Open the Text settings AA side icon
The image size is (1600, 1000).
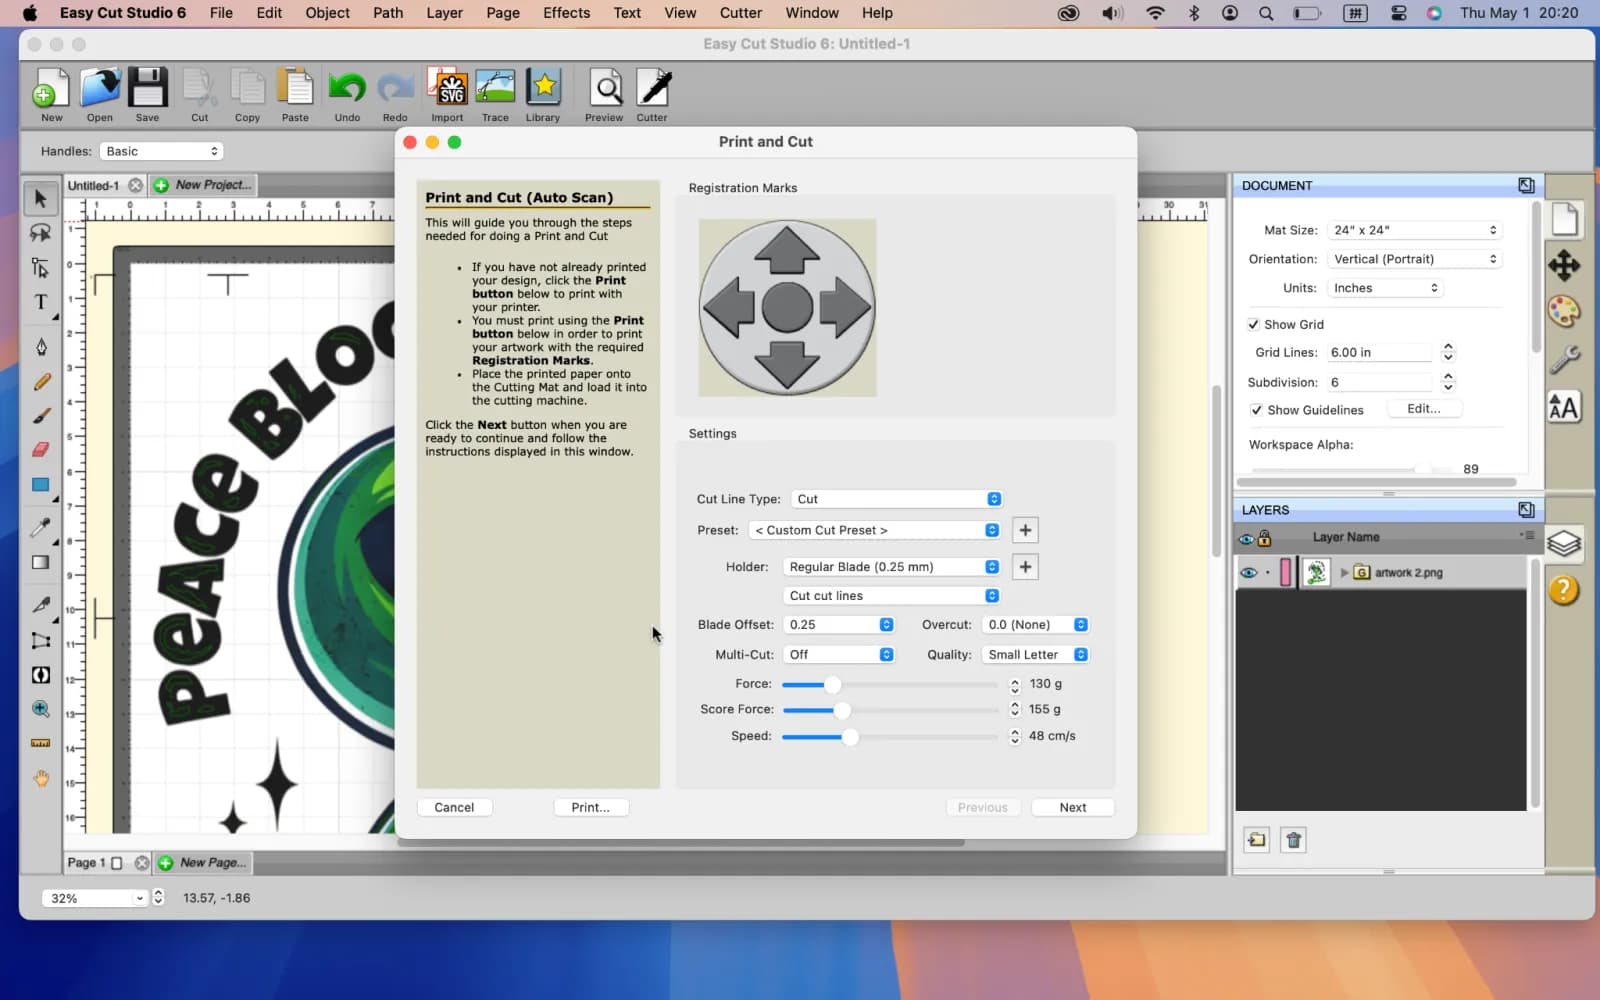pos(1564,407)
